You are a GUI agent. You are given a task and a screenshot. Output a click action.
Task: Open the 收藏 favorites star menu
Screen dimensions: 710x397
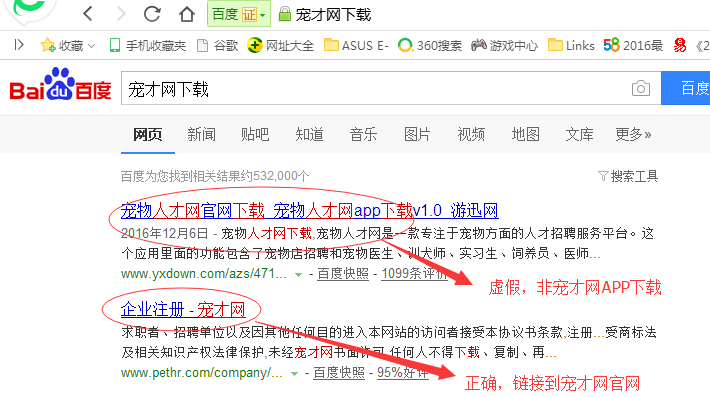pyautogui.click(x=67, y=45)
